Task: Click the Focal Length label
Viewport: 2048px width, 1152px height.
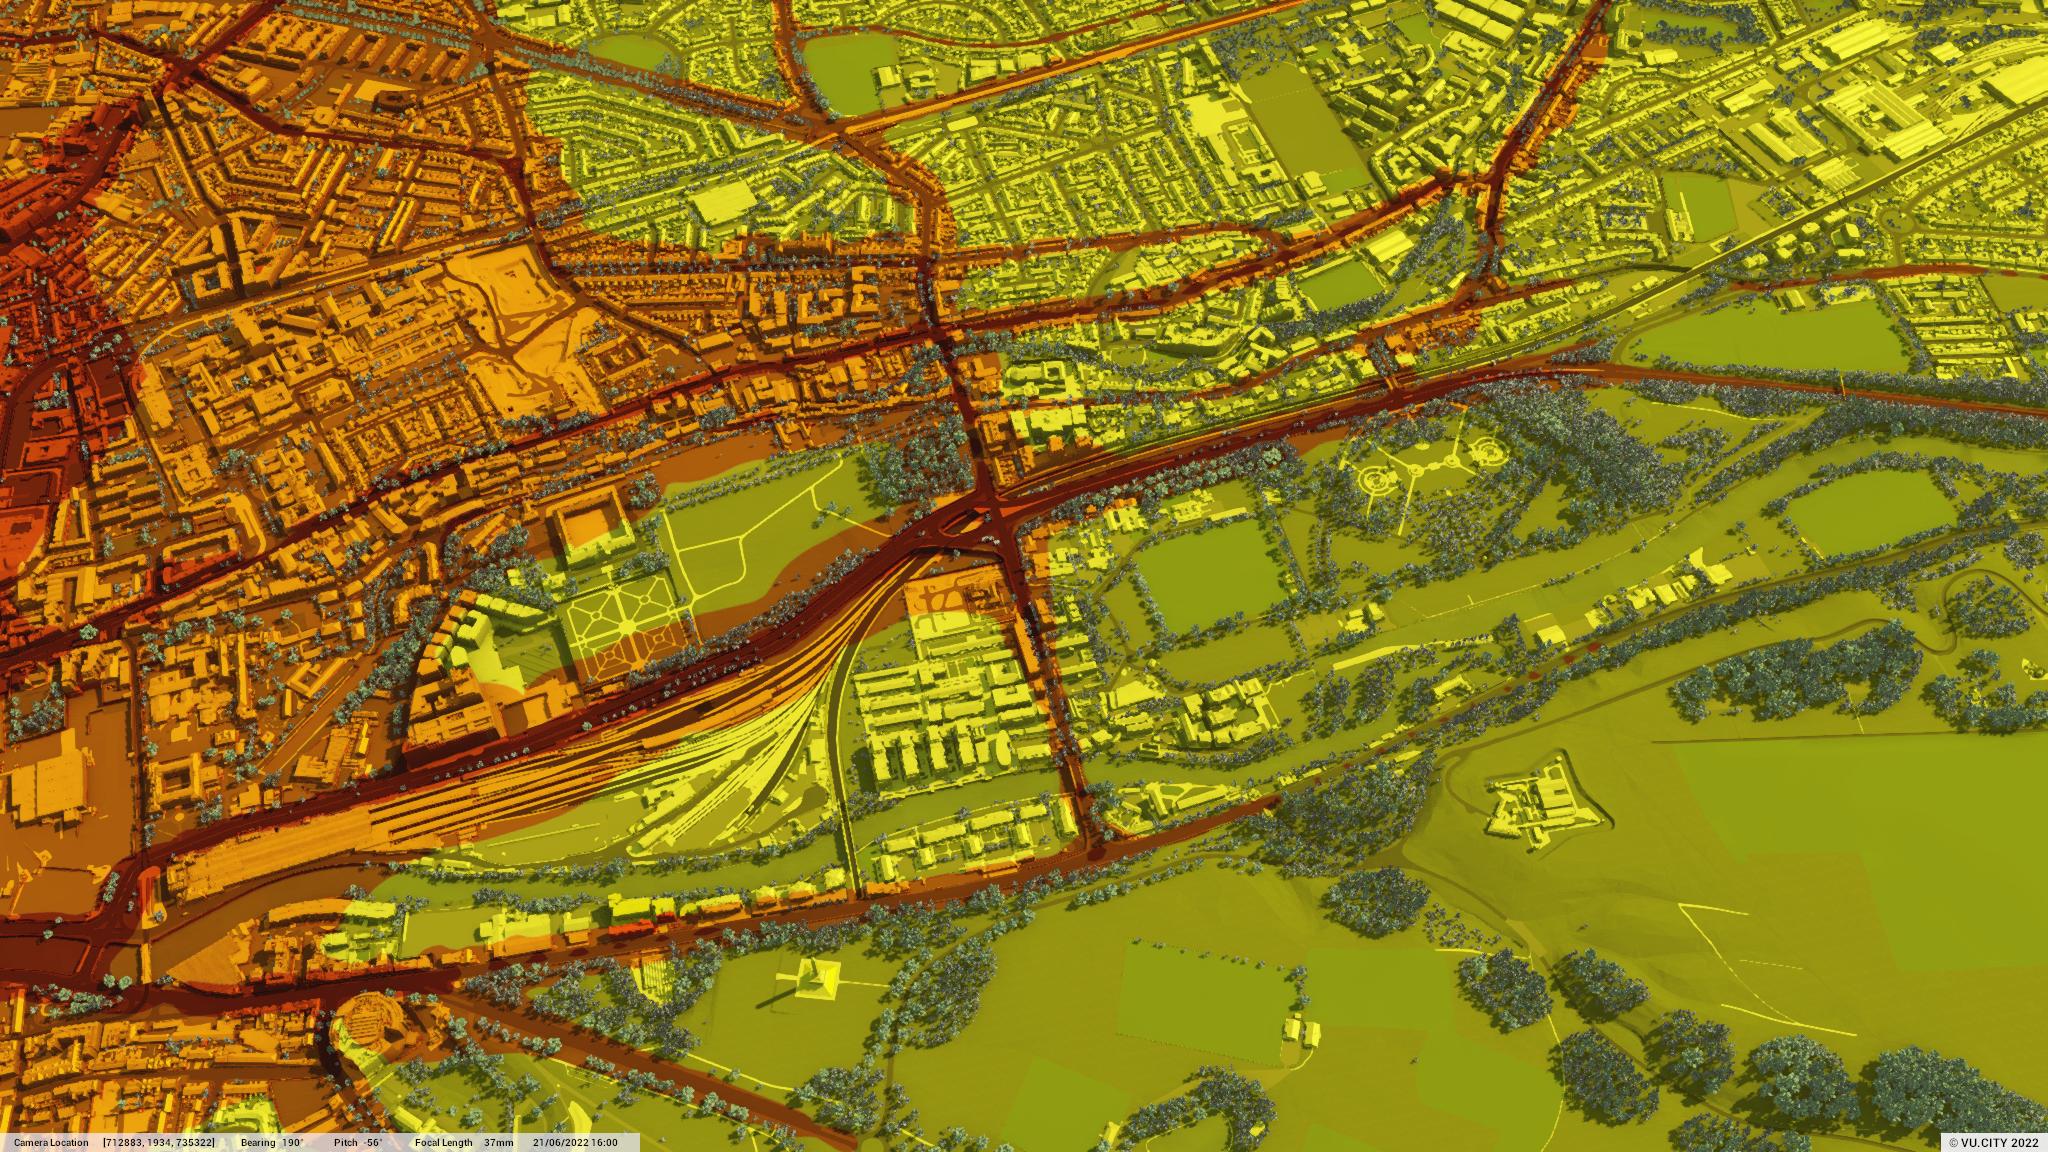Action: 443,1142
